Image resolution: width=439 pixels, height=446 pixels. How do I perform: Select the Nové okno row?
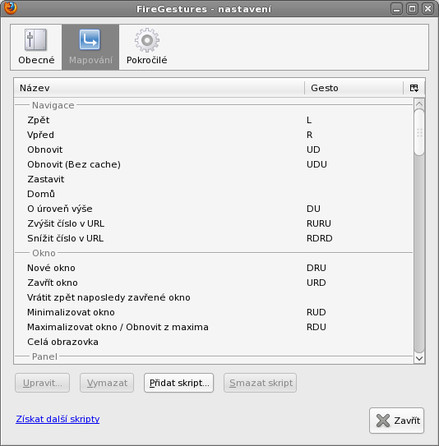pos(213,268)
